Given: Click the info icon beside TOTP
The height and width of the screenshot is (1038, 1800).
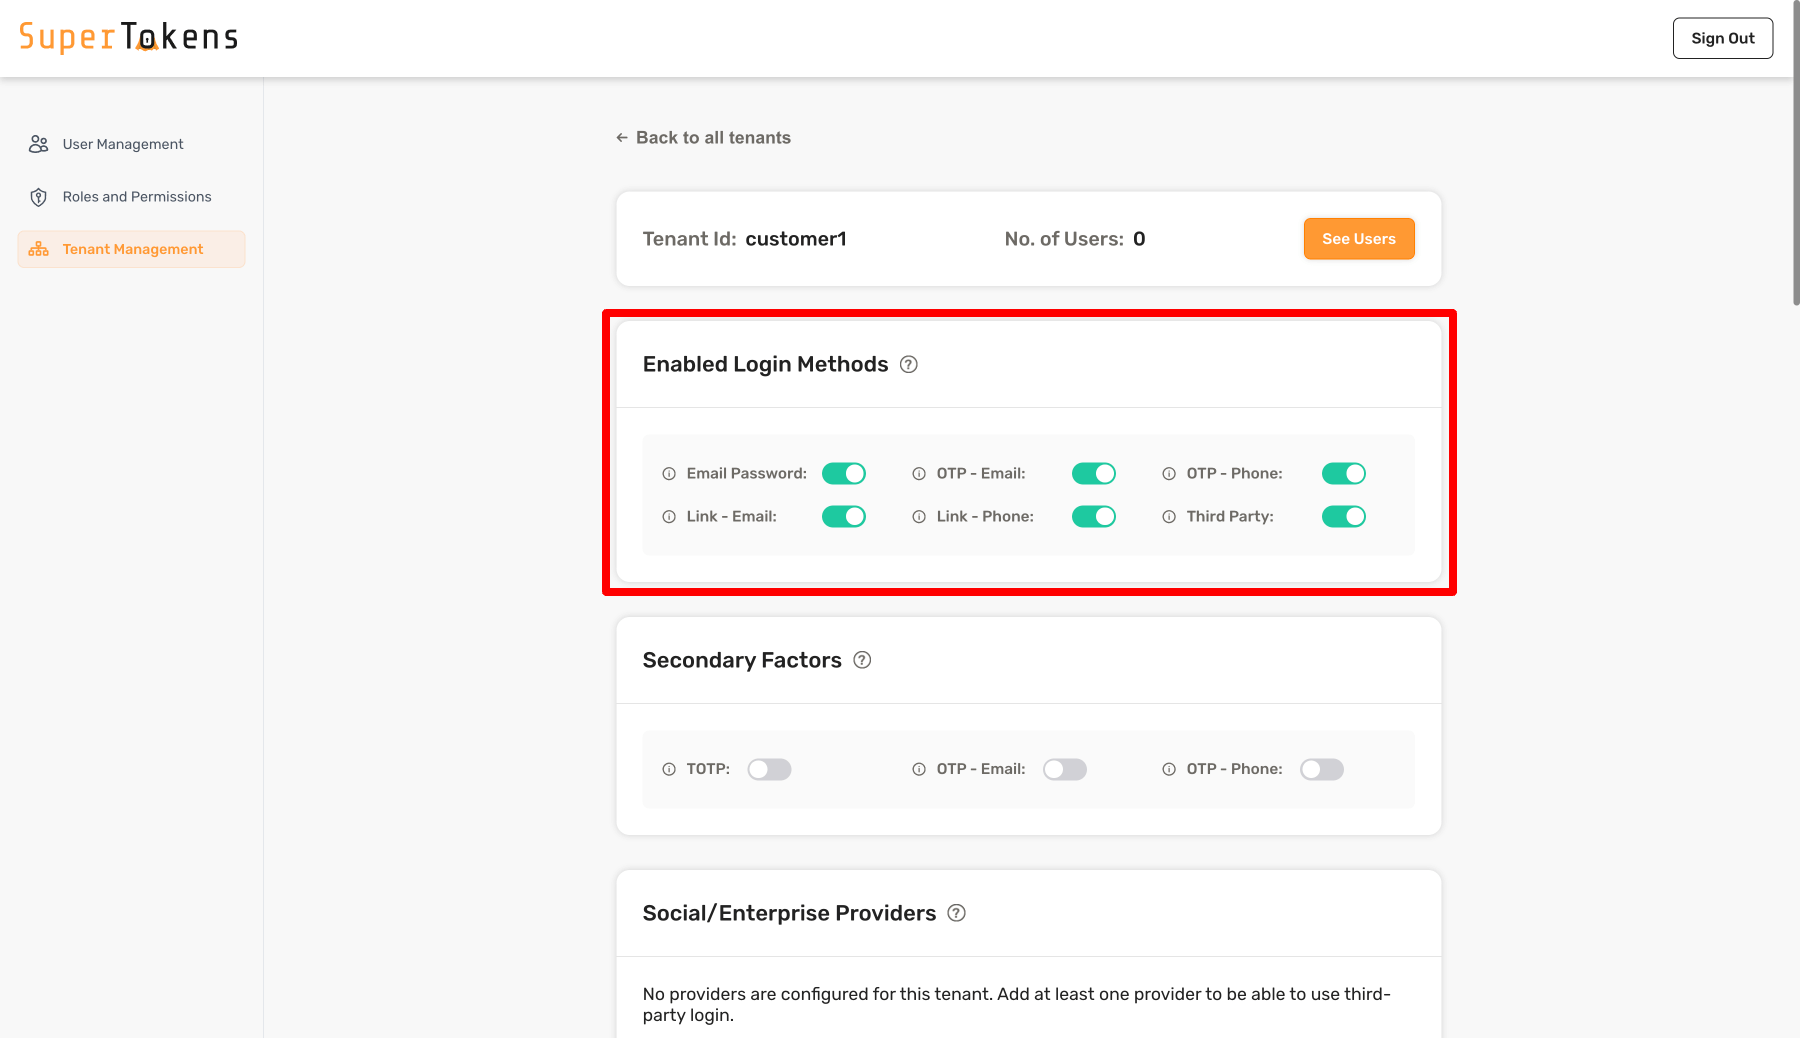Looking at the screenshot, I should tap(668, 769).
